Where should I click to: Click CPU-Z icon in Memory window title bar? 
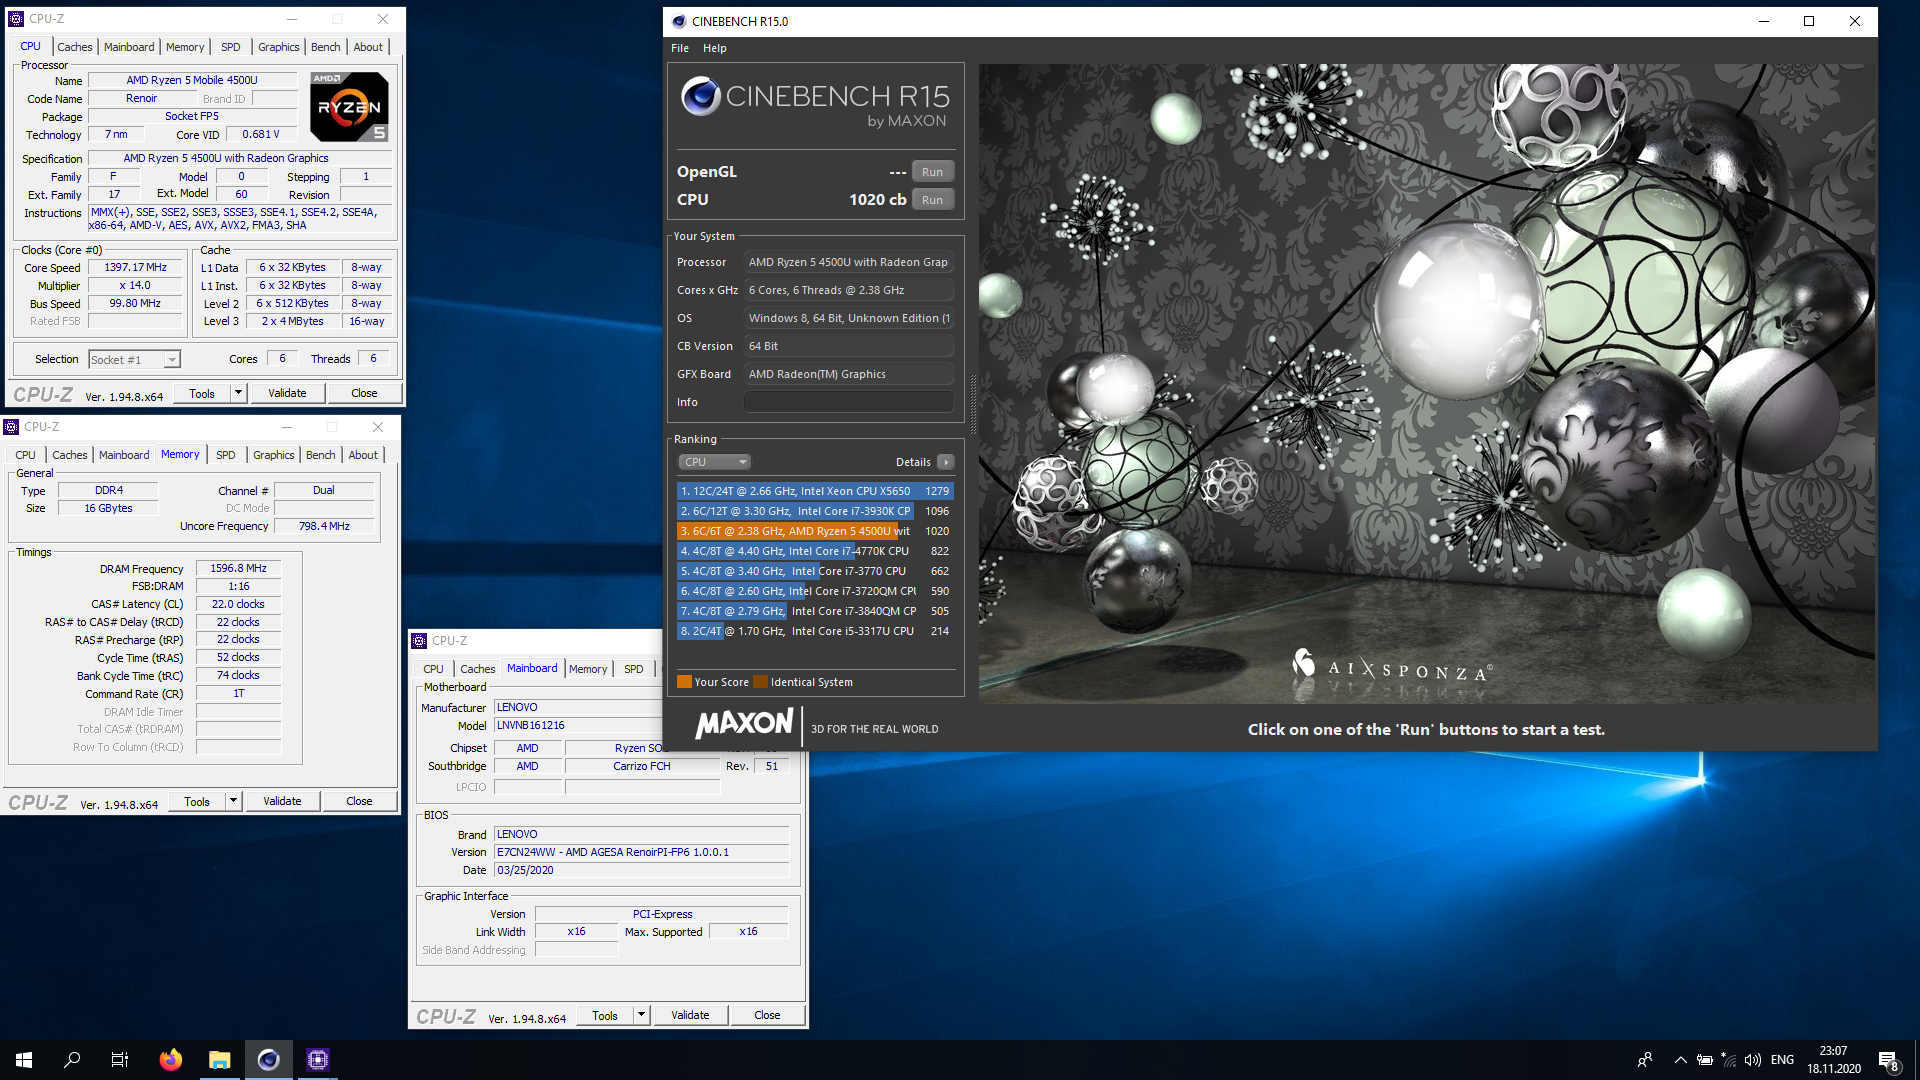[11, 427]
